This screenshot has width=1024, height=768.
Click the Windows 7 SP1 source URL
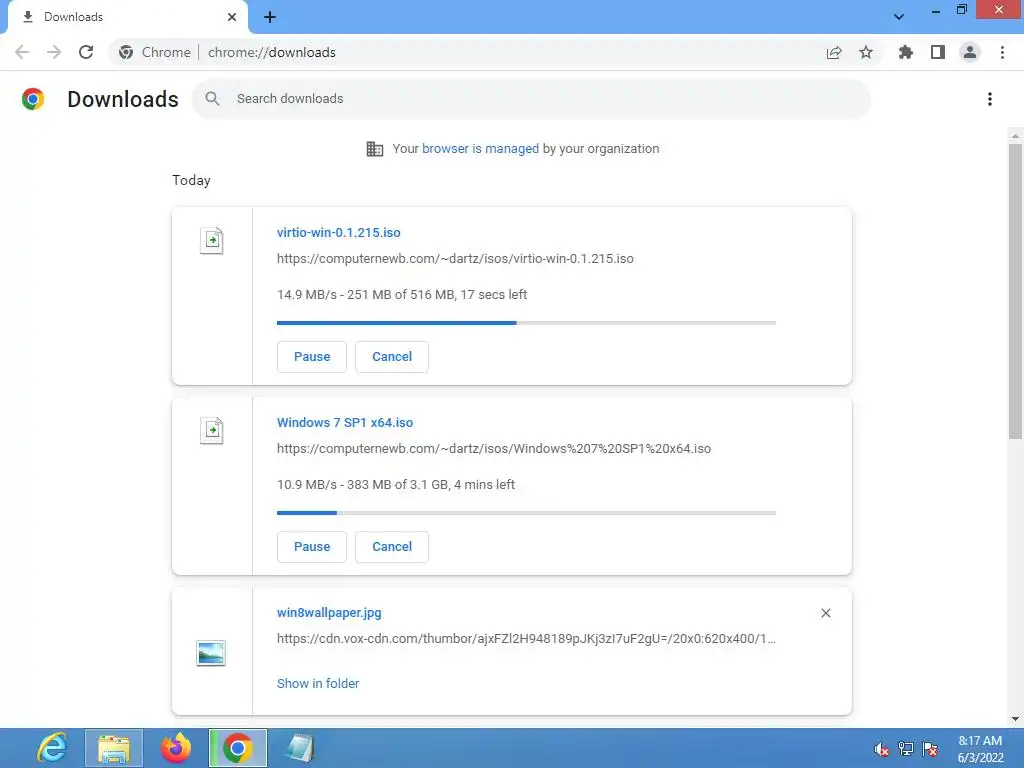(x=494, y=449)
